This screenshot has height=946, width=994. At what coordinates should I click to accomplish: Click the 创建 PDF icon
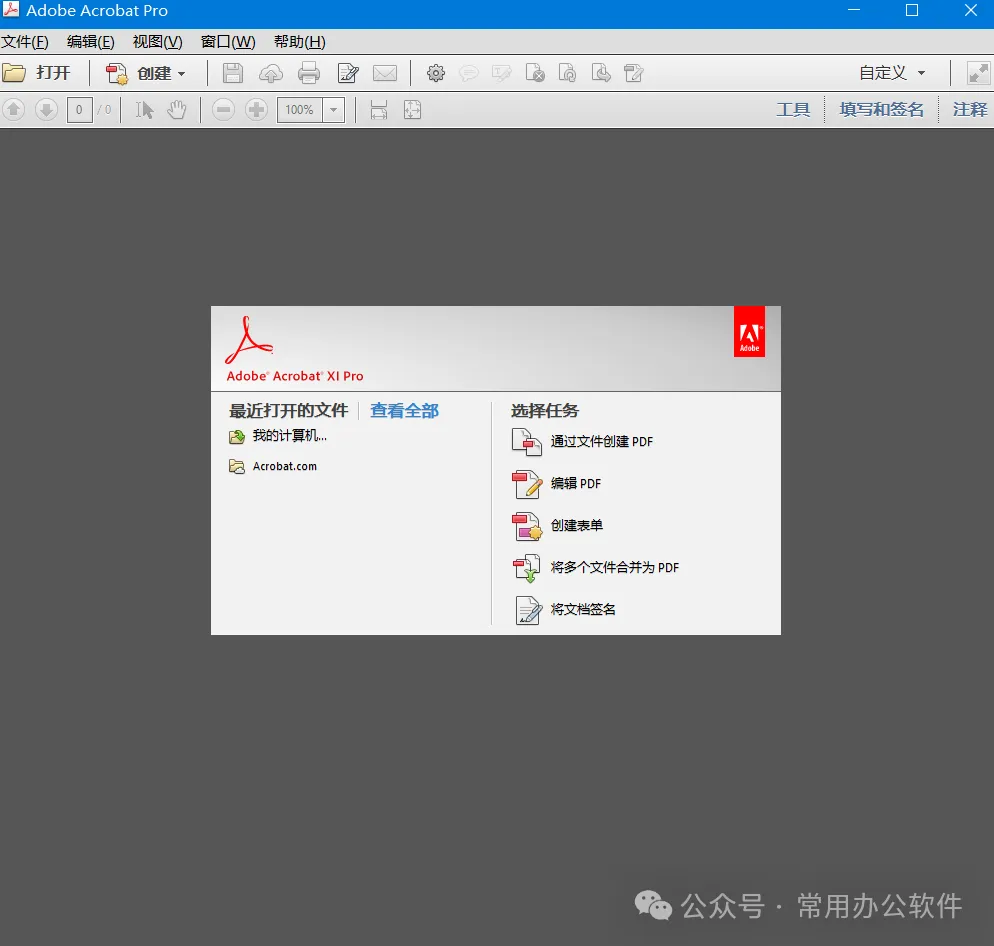116,74
